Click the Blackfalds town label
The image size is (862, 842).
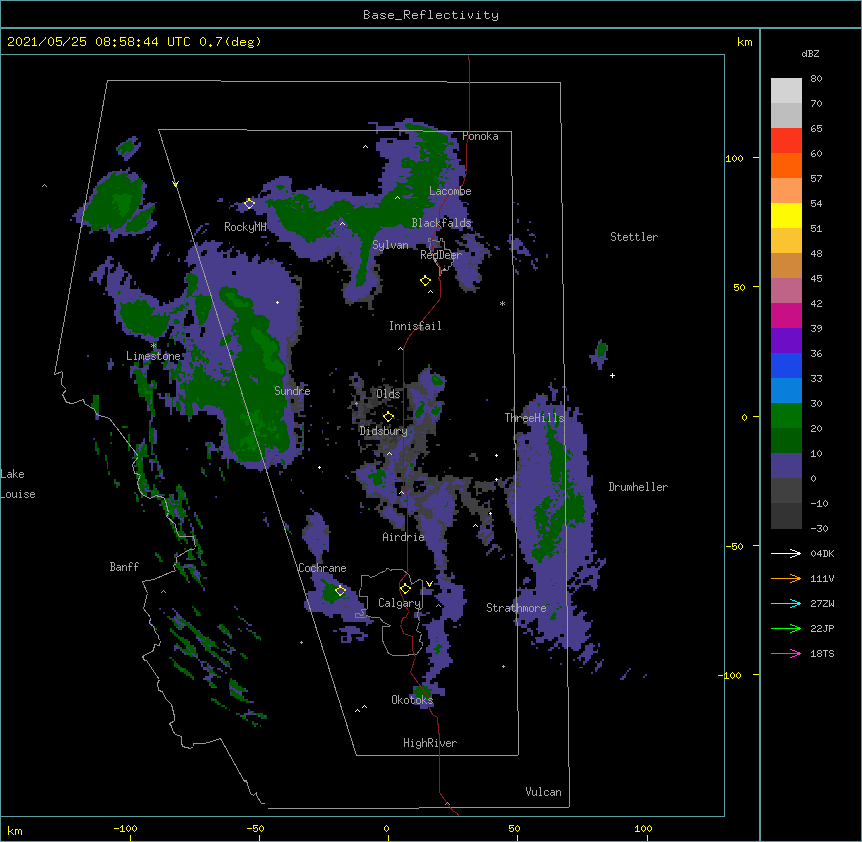(441, 223)
